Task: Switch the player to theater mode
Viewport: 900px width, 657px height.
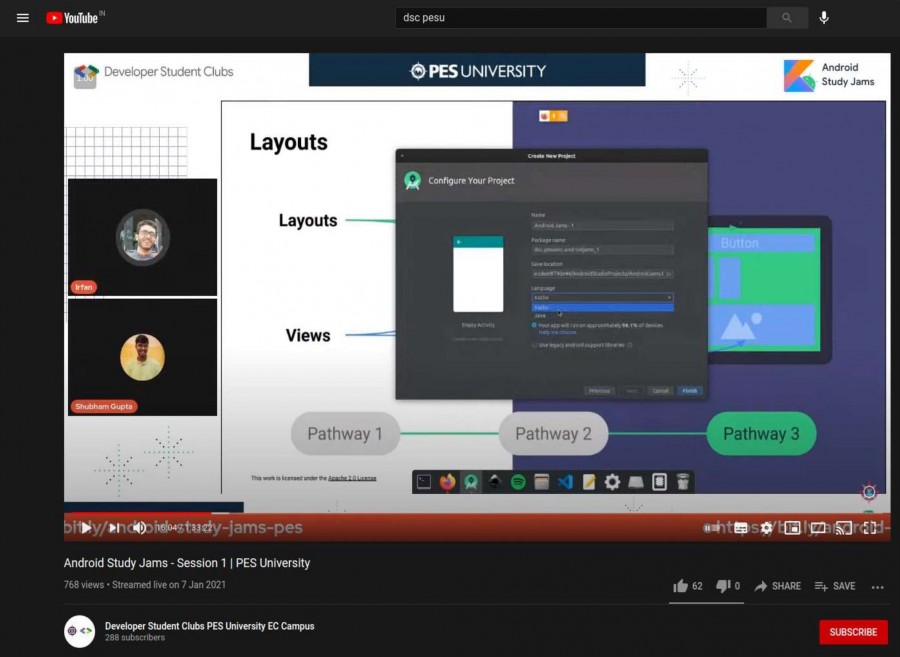Action: pos(818,528)
